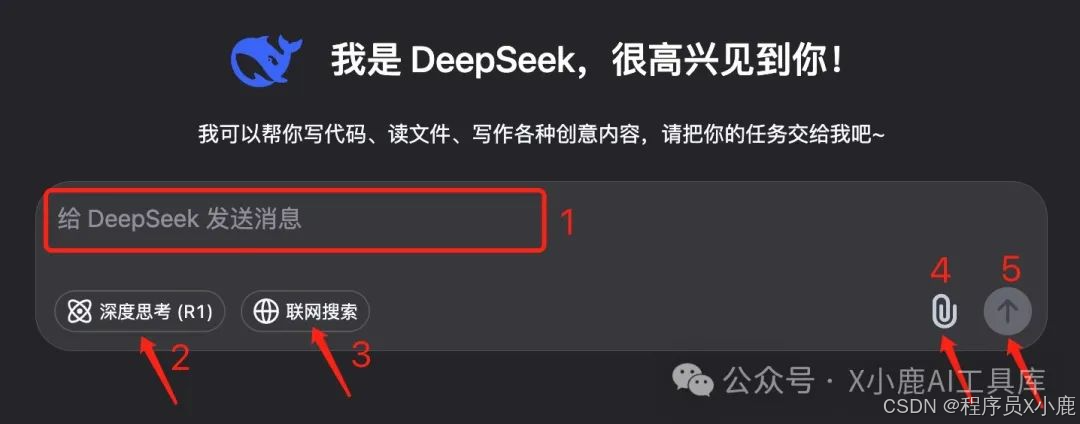The height and width of the screenshot is (424, 1080).
Task: Click the red arrow pointing at 联网搜索
Action: pyautogui.click(x=331, y=361)
